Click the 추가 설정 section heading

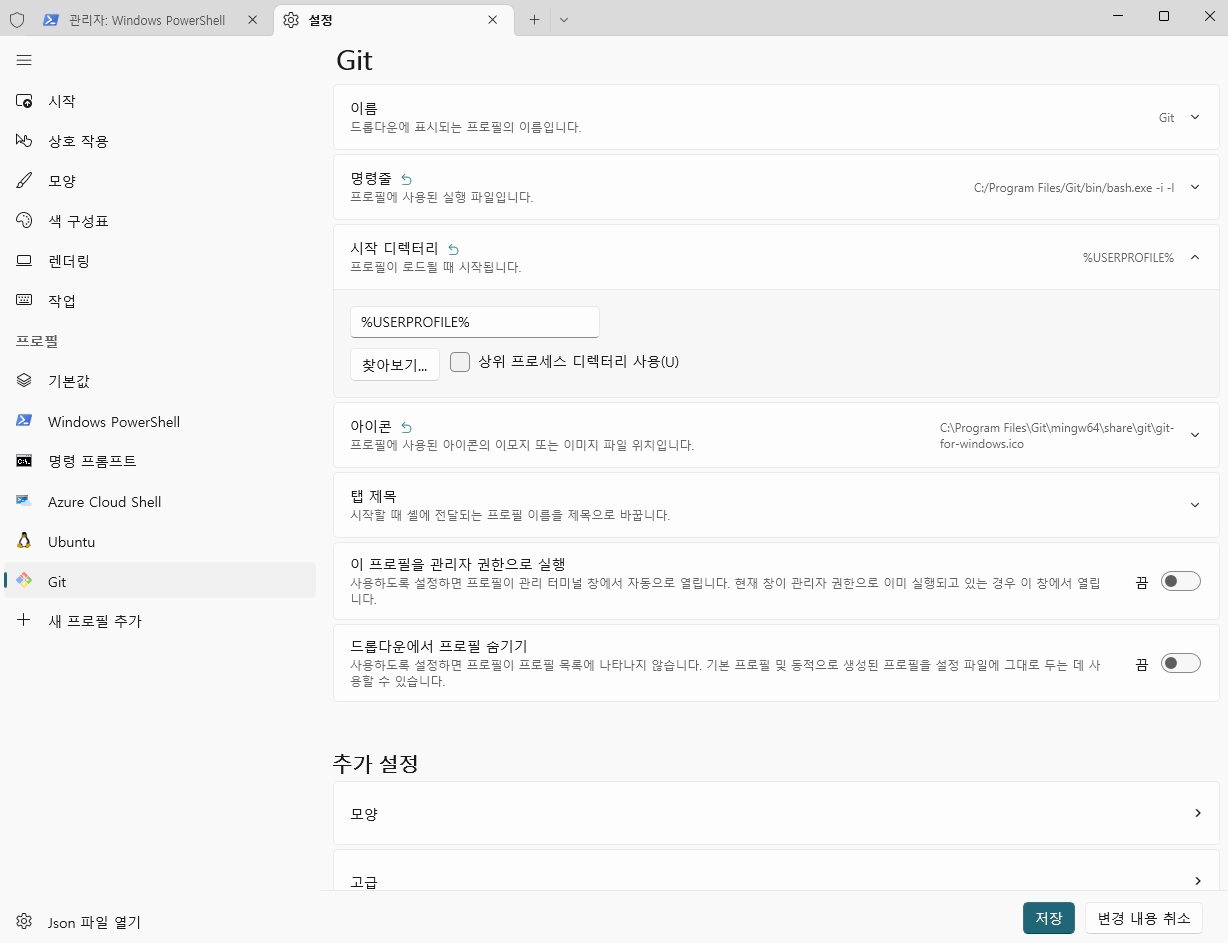point(375,764)
